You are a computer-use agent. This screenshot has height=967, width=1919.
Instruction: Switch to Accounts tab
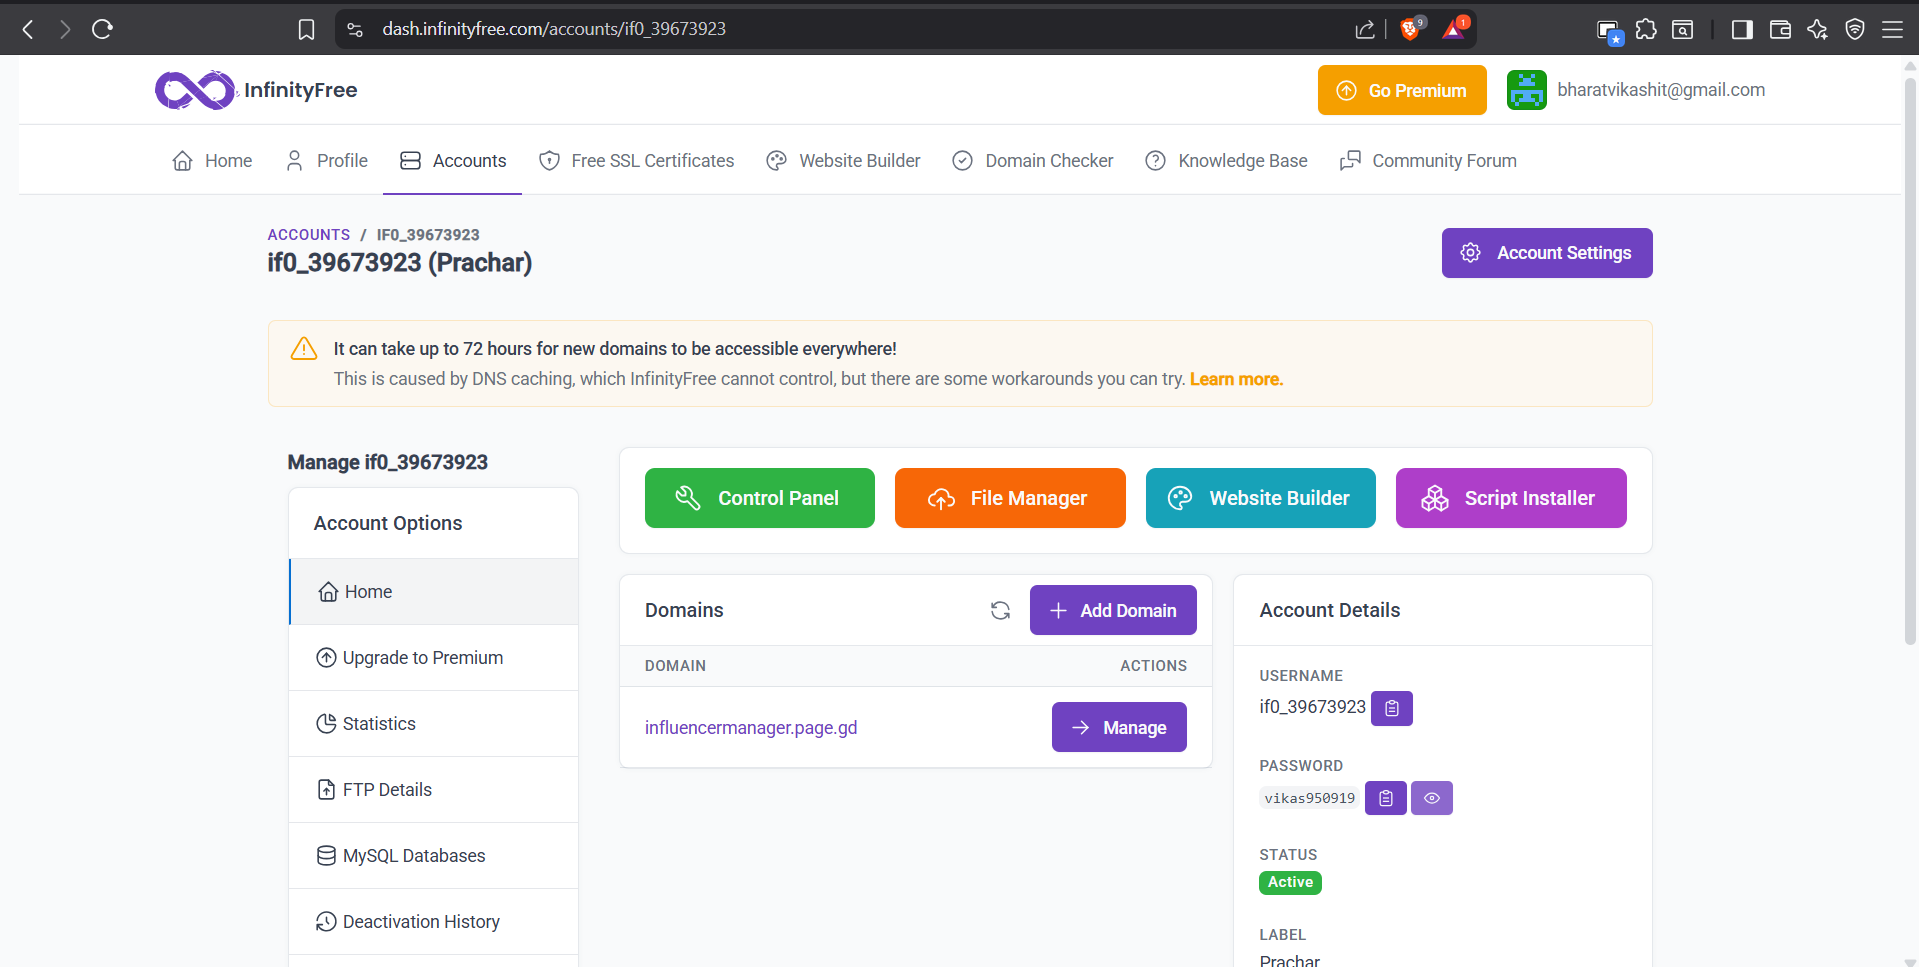tap(453, 161)
